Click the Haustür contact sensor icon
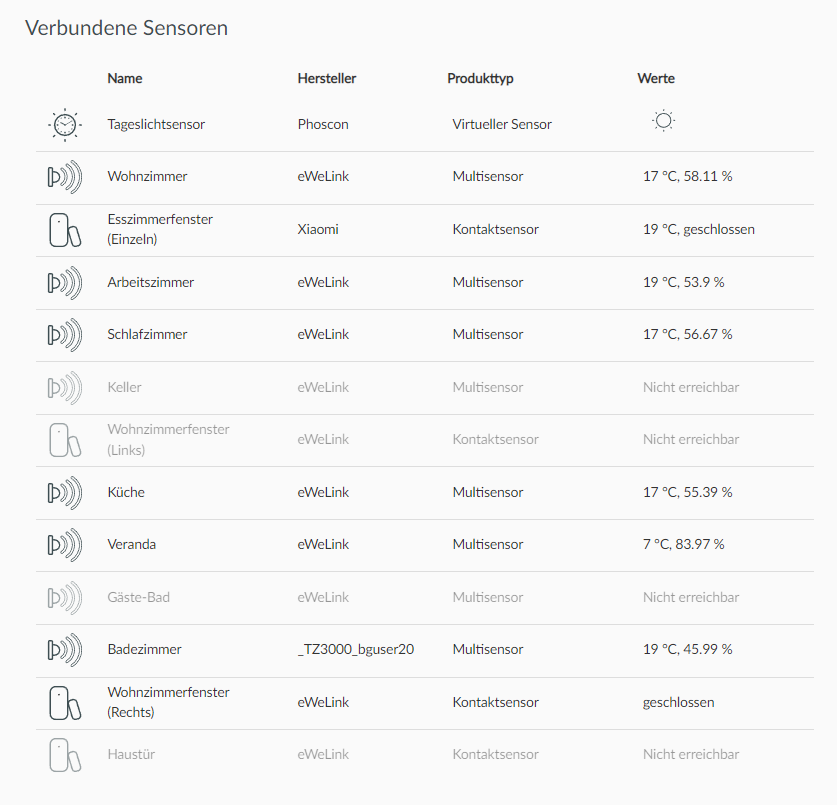Screen dimensions: 837x805 (x=64, y=754)
